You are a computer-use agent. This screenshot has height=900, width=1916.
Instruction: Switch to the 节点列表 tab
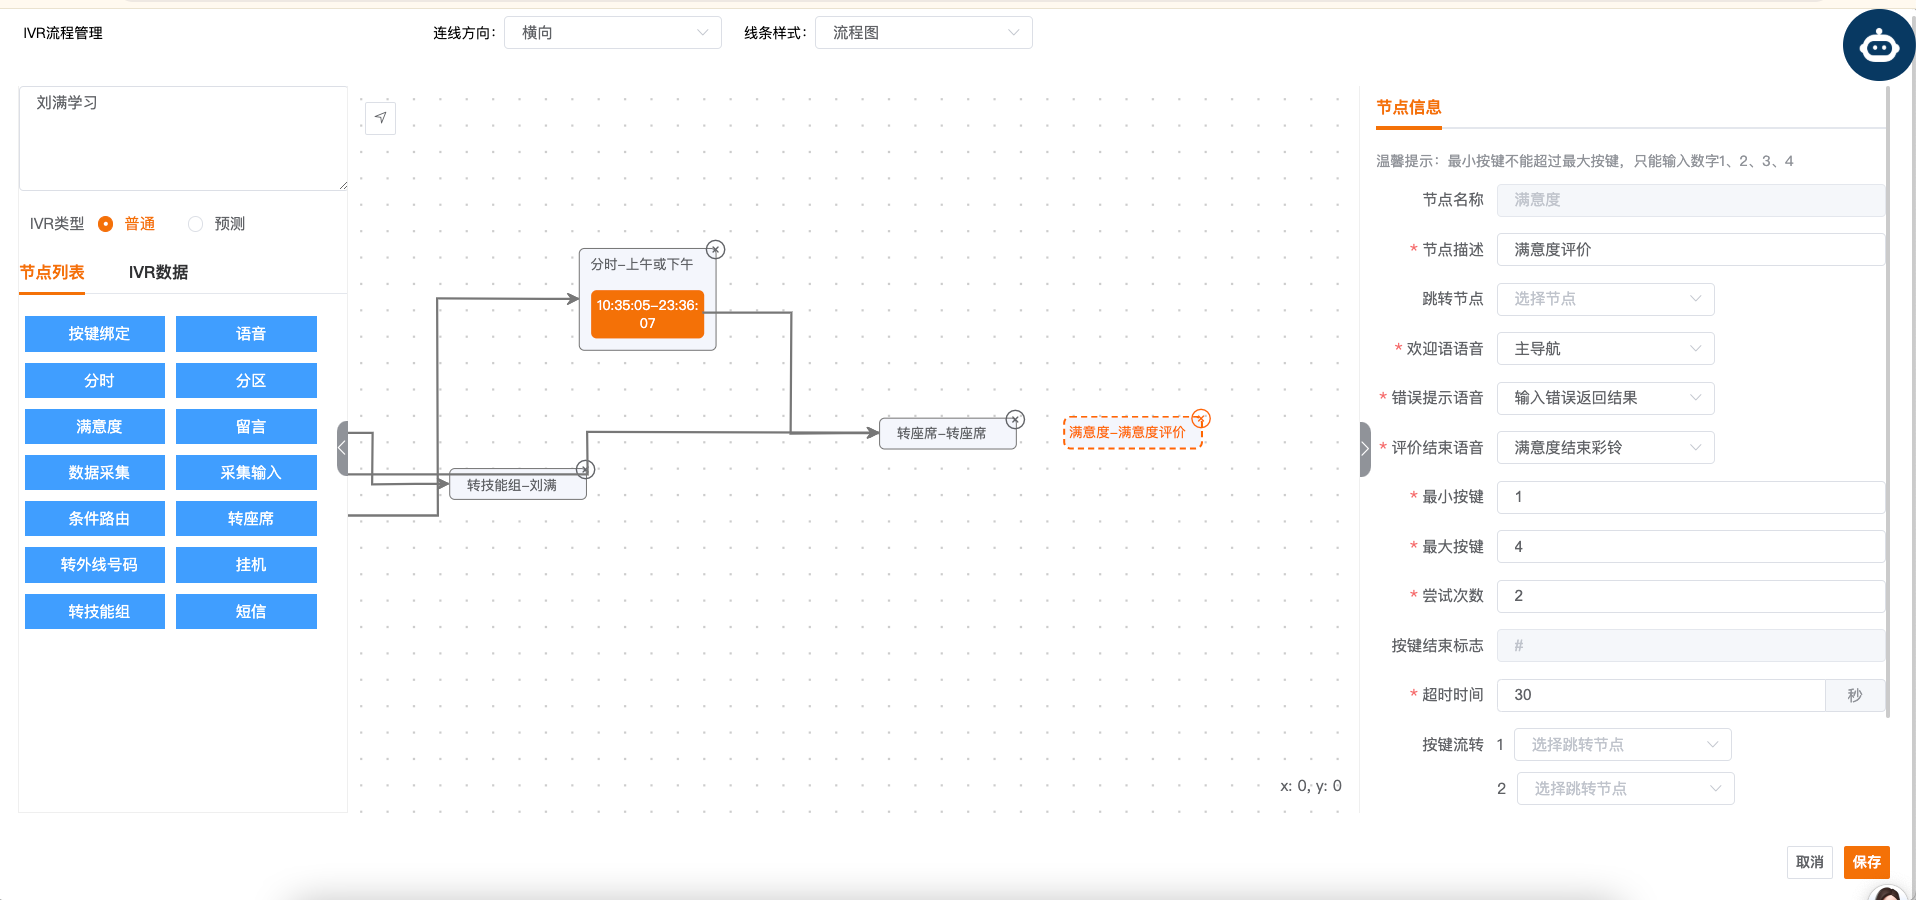(52, 272)
